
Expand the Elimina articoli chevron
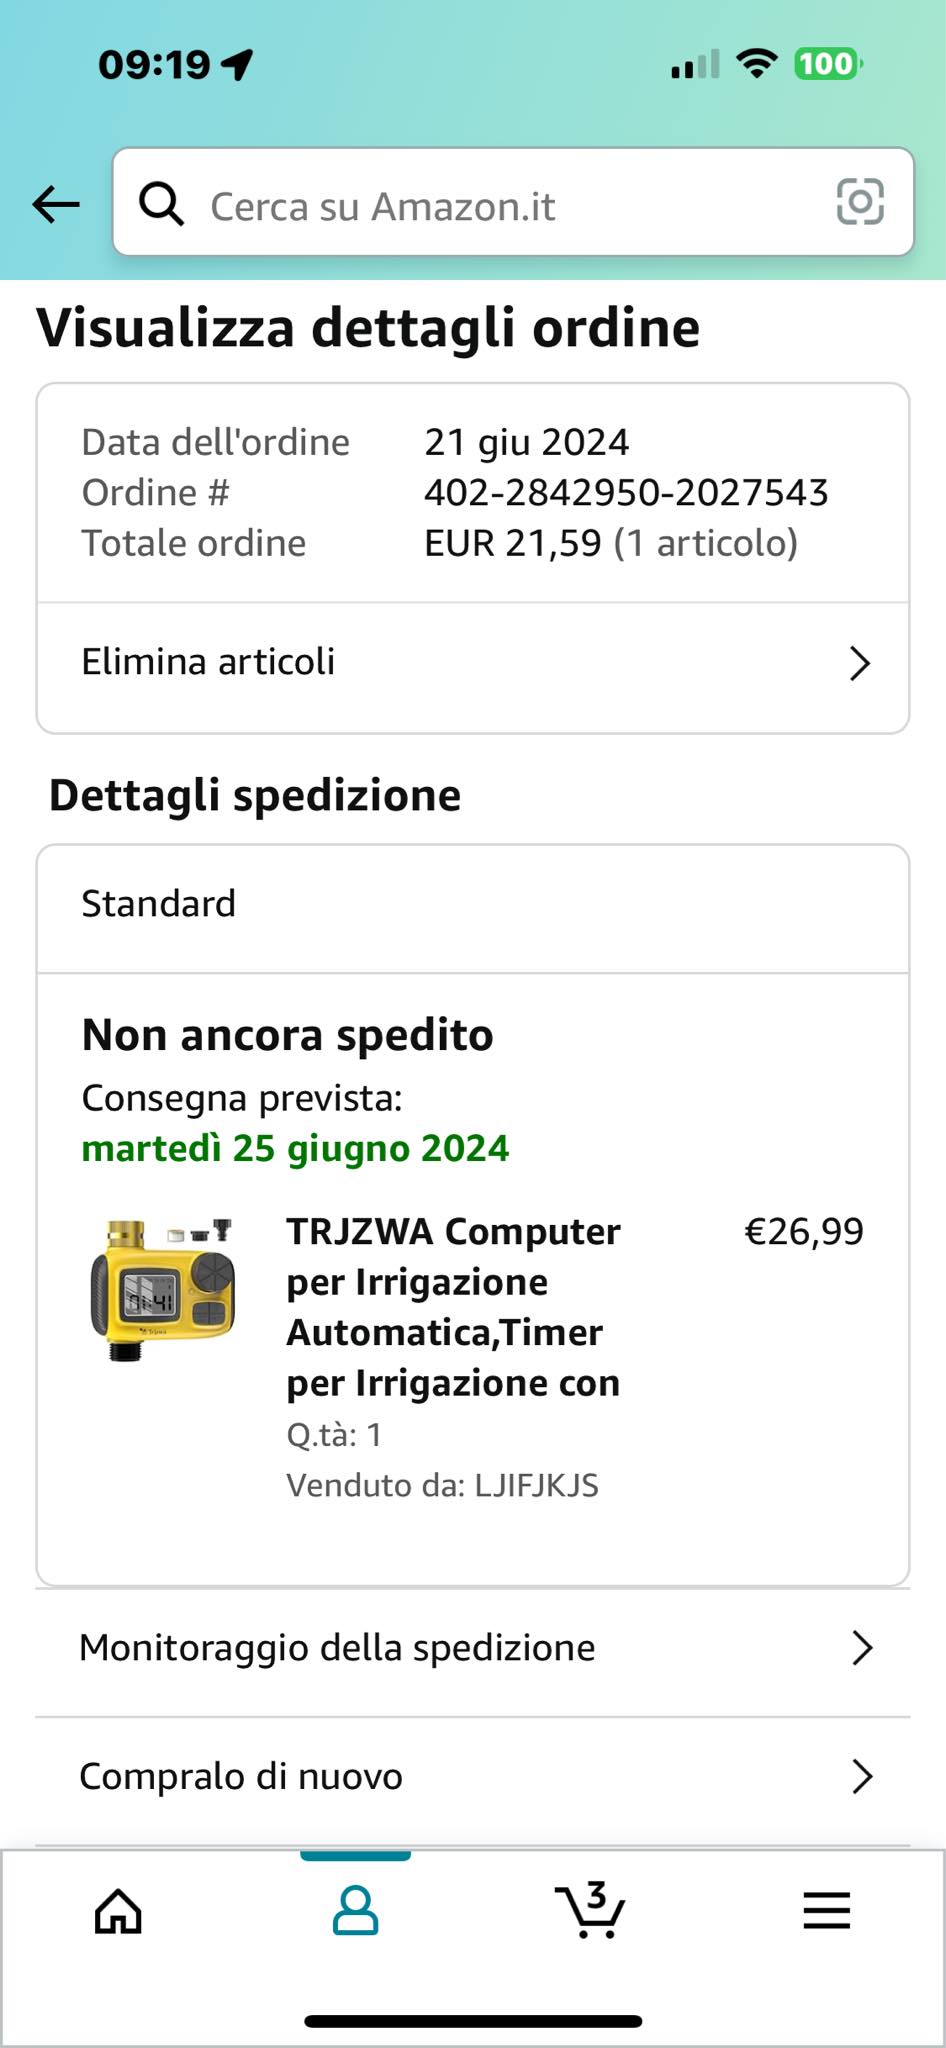pos(860,663)
